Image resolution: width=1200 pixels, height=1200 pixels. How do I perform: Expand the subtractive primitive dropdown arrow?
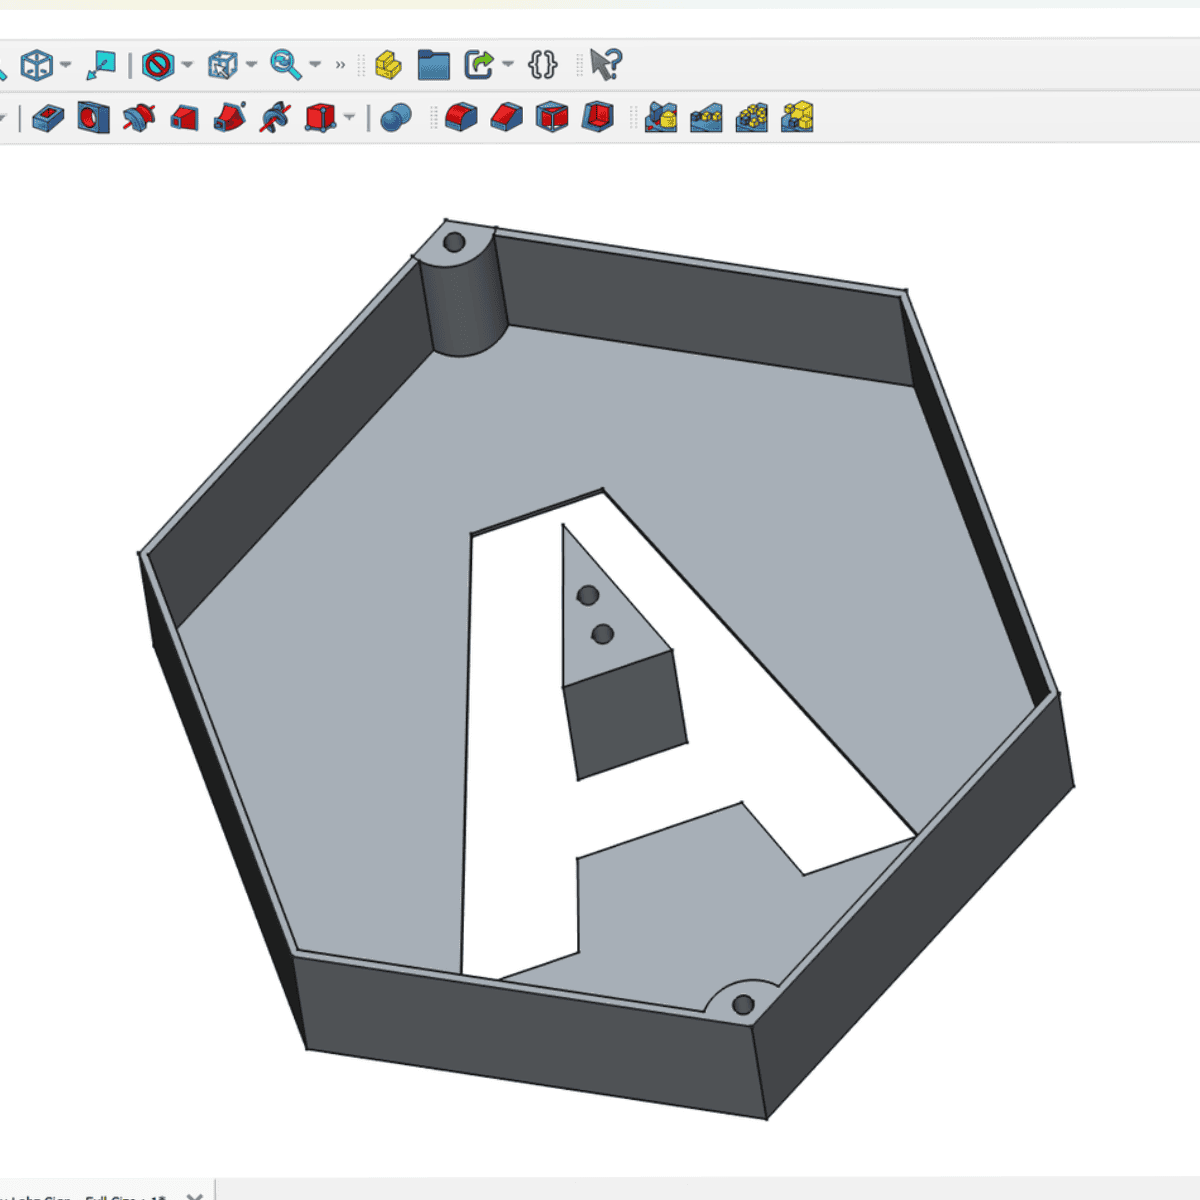point(349,118)
